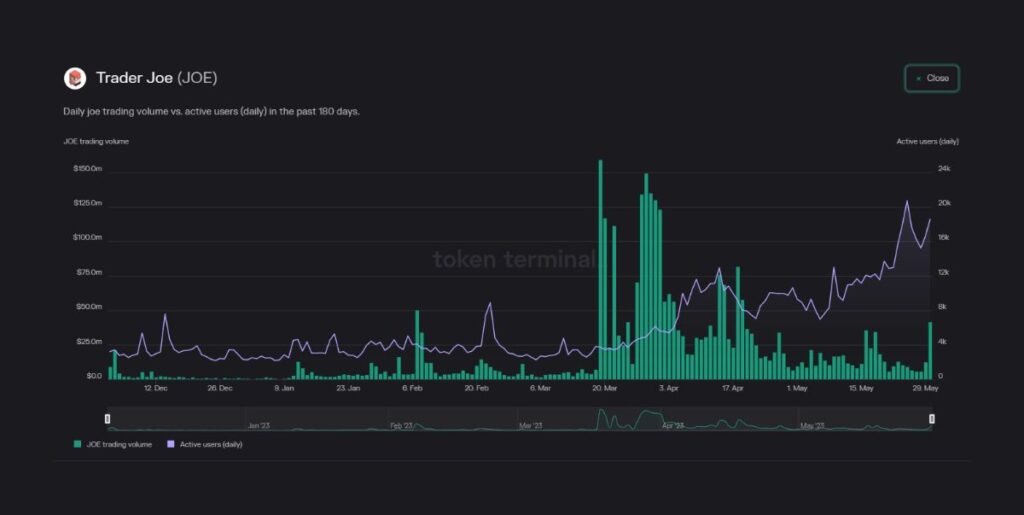Click the green JOE trading volume legend square
This screenshot has height=515, width=1024.
tap(77, 444)
